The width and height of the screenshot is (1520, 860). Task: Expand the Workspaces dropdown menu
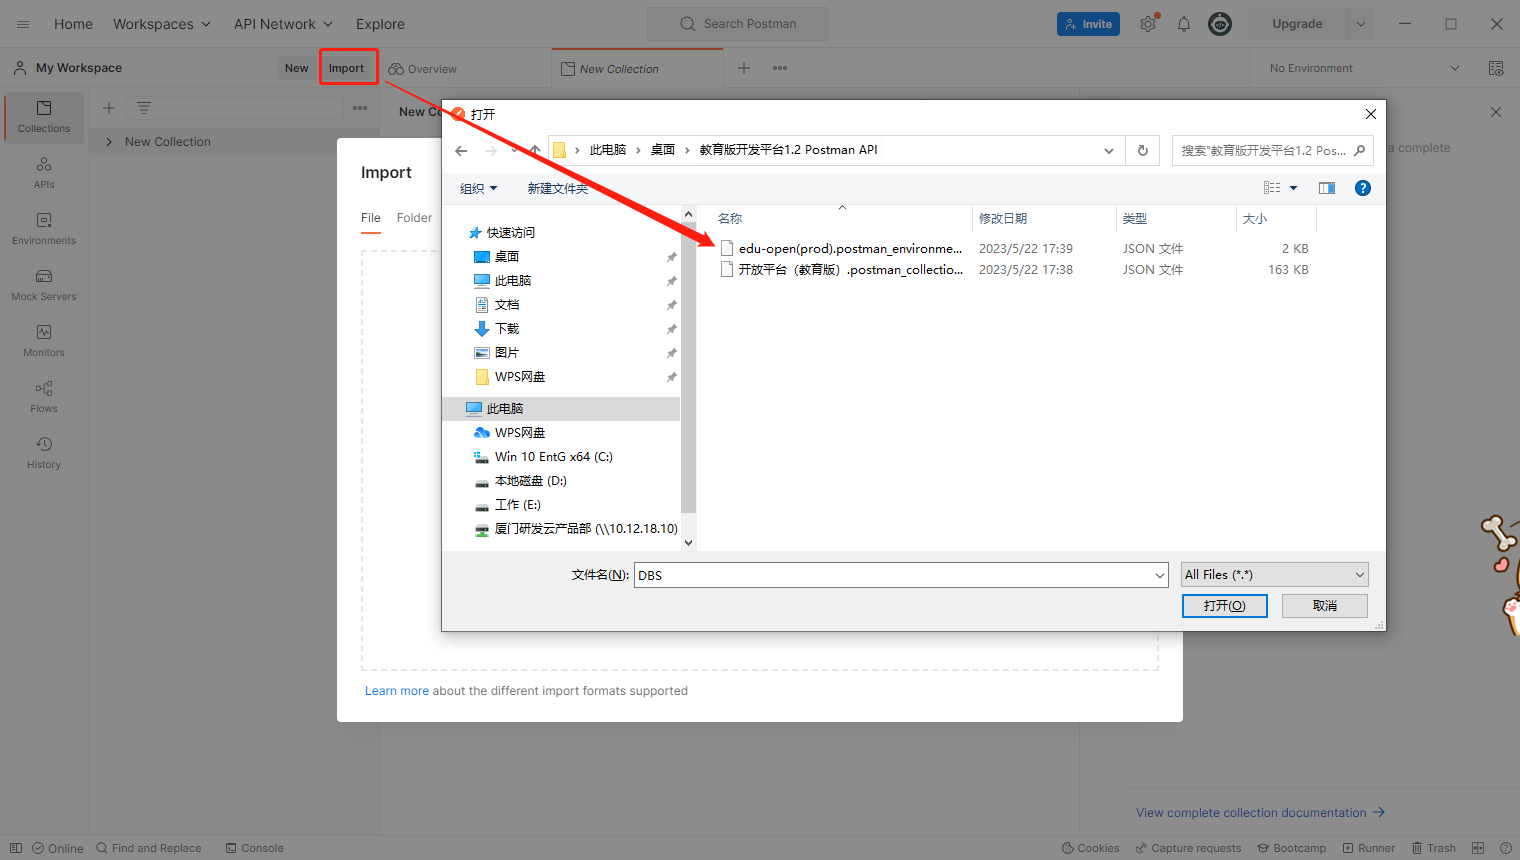pos(162,24)
